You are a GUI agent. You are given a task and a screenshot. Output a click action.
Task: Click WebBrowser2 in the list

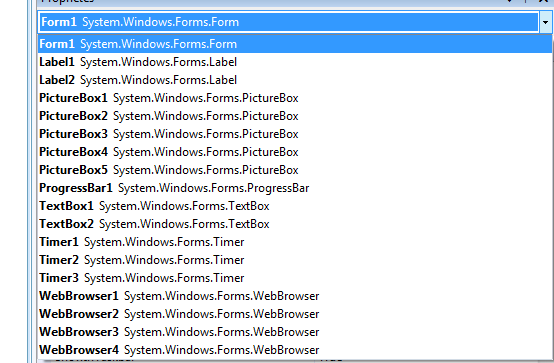pyautogui.click(x=295, y=314)
